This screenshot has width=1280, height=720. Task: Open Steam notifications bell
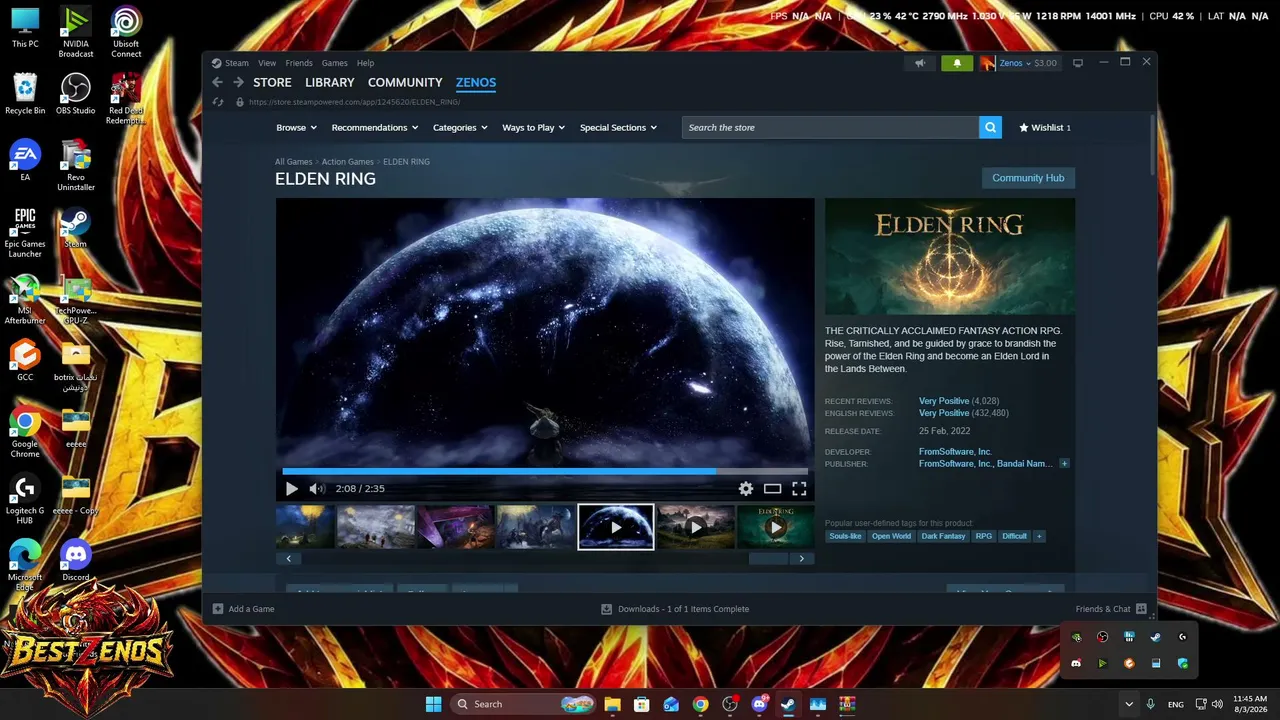957,63
